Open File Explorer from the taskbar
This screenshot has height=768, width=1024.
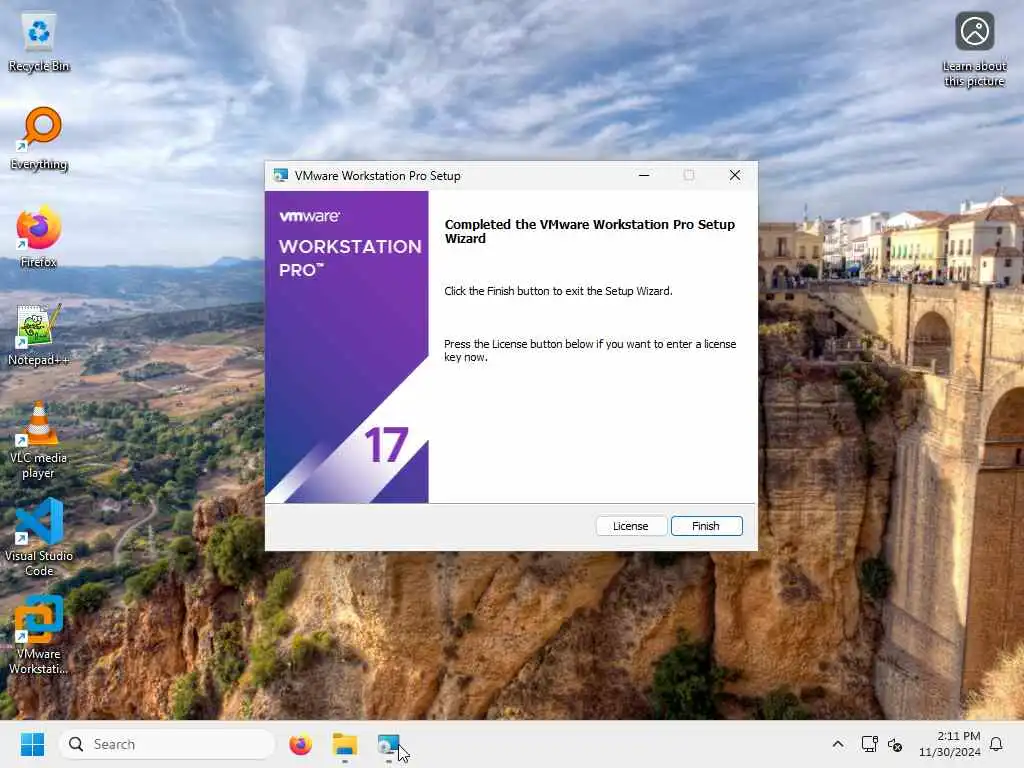click(345, 744)
